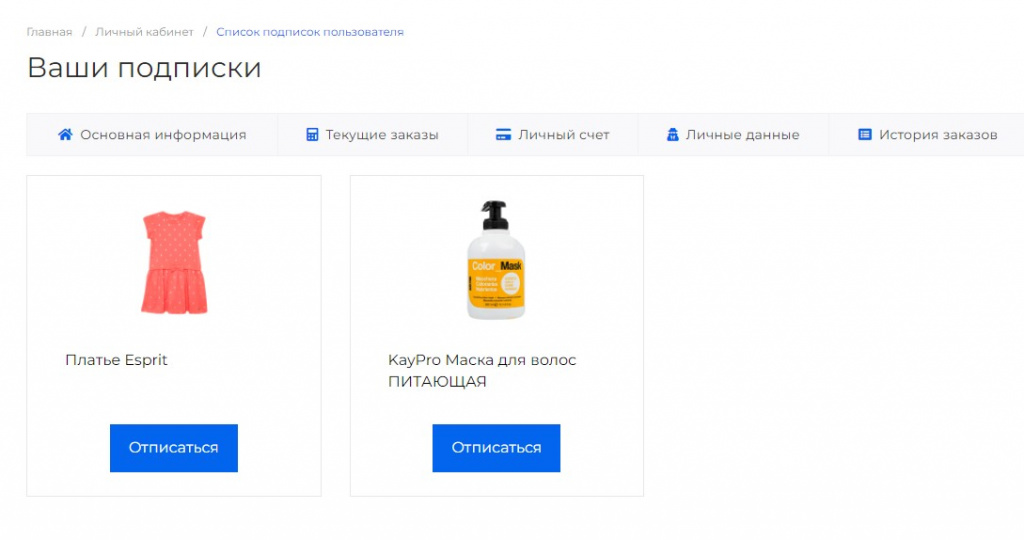Open the Личный кабинет breadcrumb link
Viewport: 1024px width, 540px height.
coord(144,32)
